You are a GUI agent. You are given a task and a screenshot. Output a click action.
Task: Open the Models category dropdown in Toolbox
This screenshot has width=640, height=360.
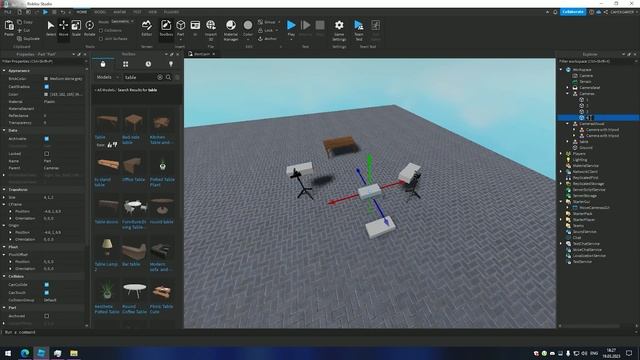tap(107, 77)
